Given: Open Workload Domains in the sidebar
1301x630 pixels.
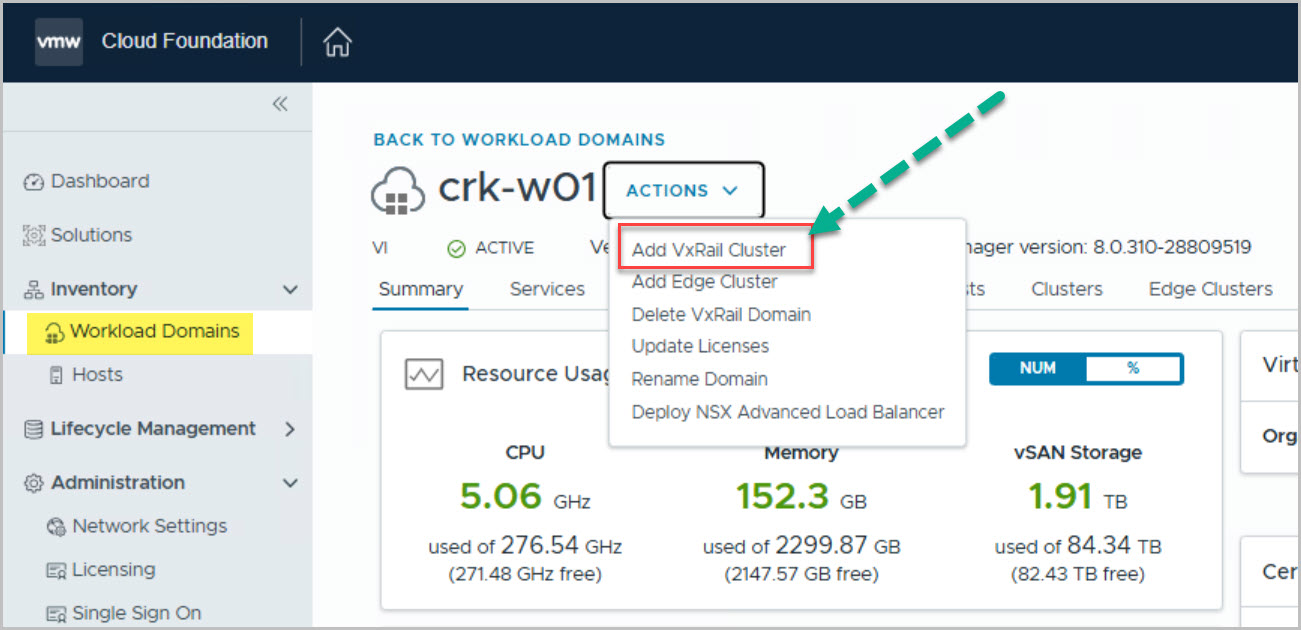Looking at the screenshot, I should pos(154,331).
